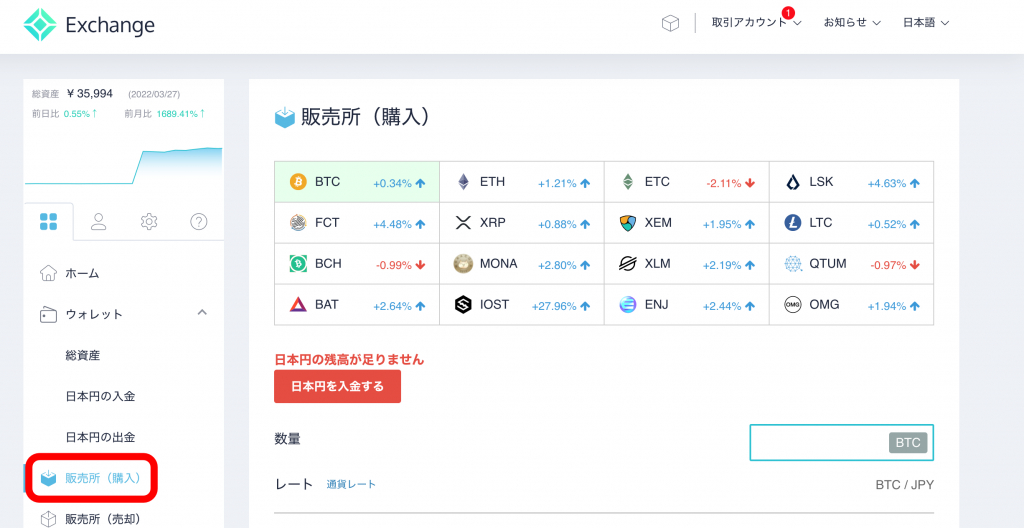Image resolution: width=1024 pixels, height=528 pixels.
Task: Open the お知らせ dropdown
Action: pos(852,23)
